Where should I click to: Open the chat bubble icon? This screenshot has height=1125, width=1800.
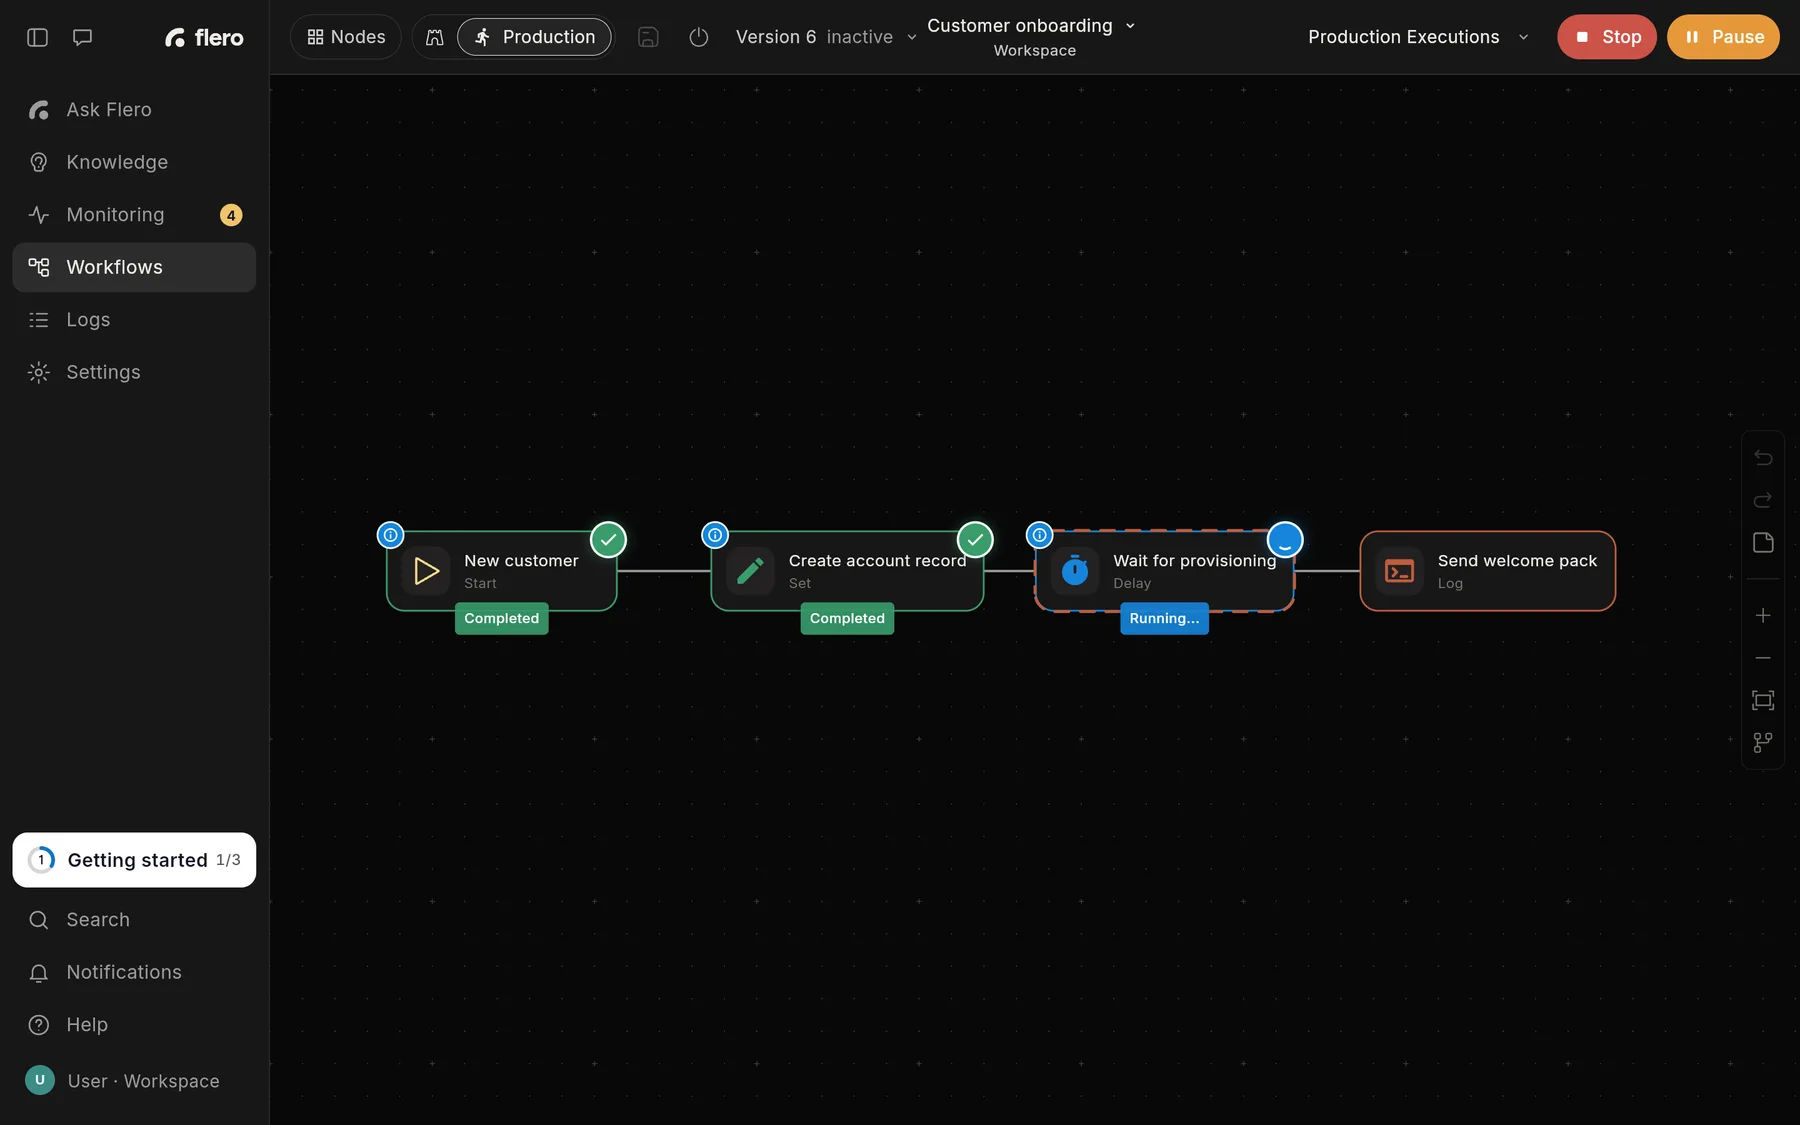[83, 37]
